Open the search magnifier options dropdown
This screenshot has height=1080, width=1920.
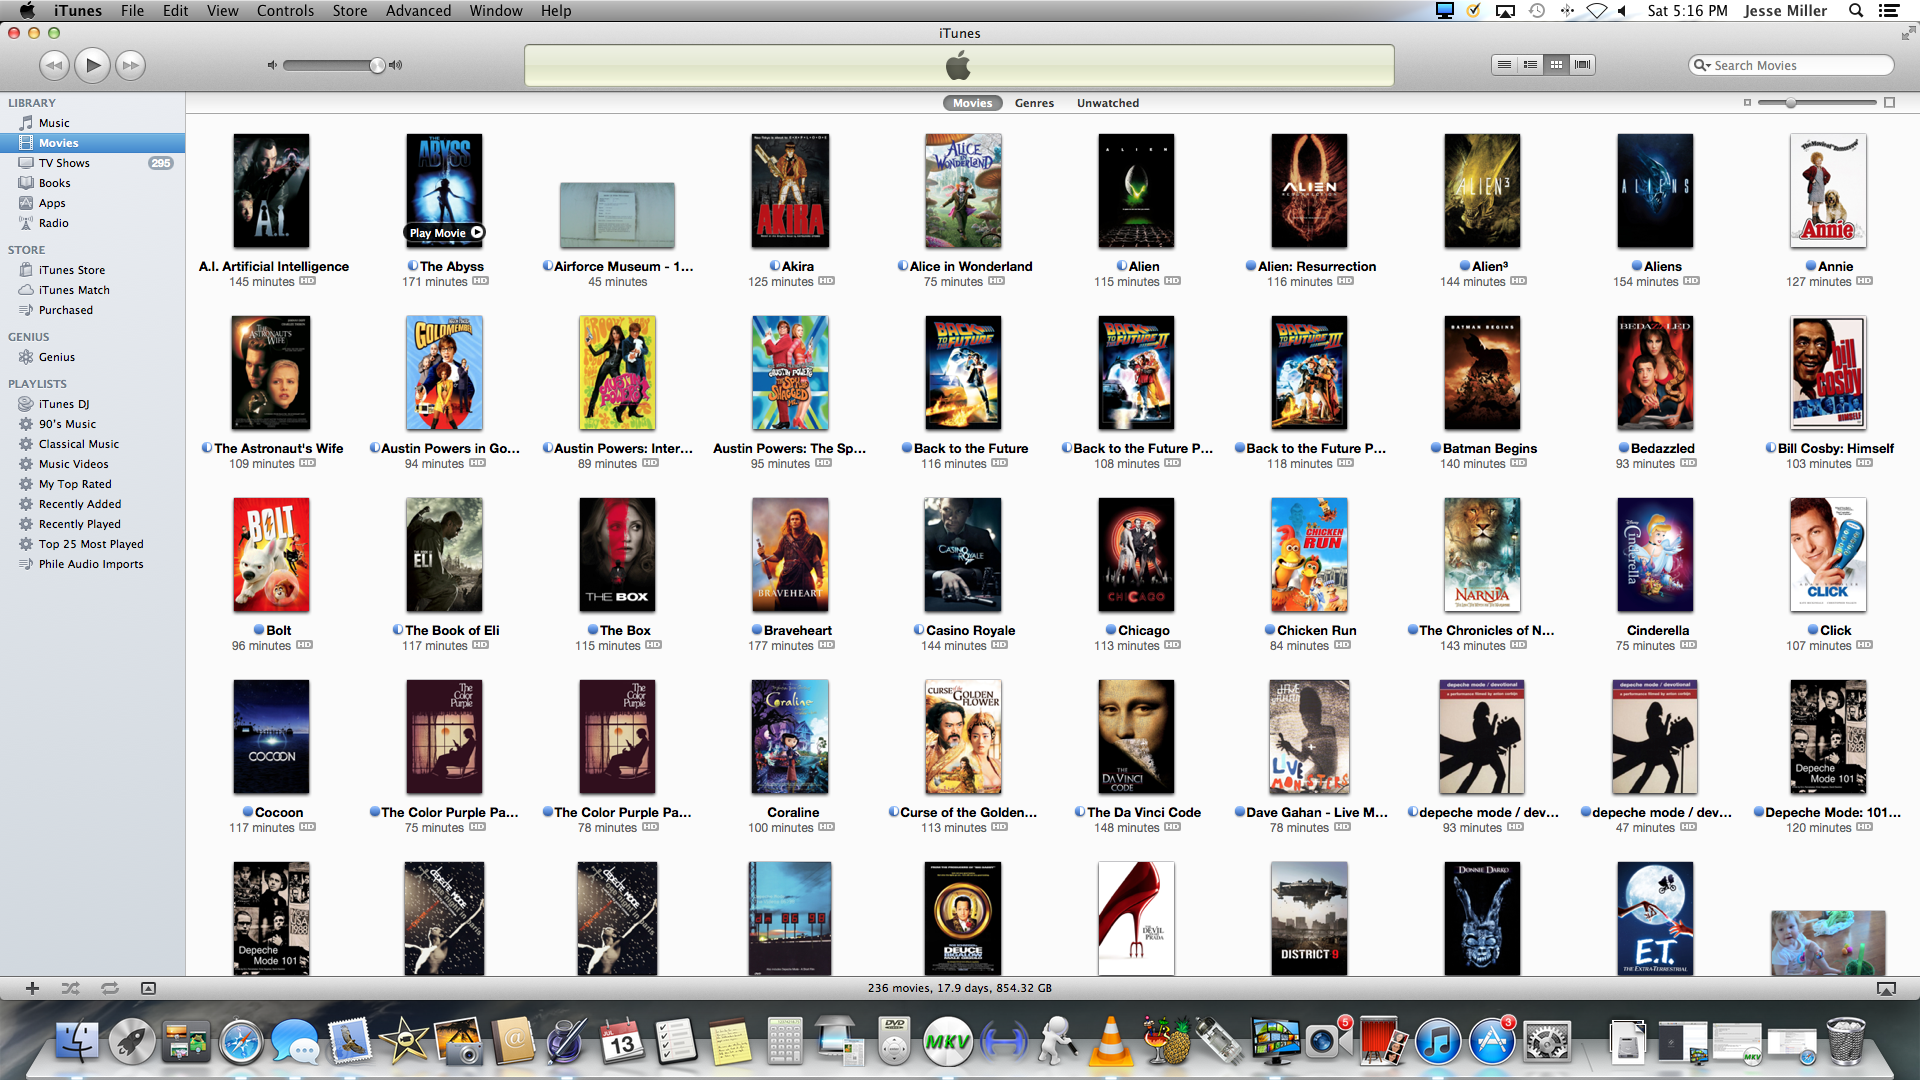click(x=1702, y=65)
